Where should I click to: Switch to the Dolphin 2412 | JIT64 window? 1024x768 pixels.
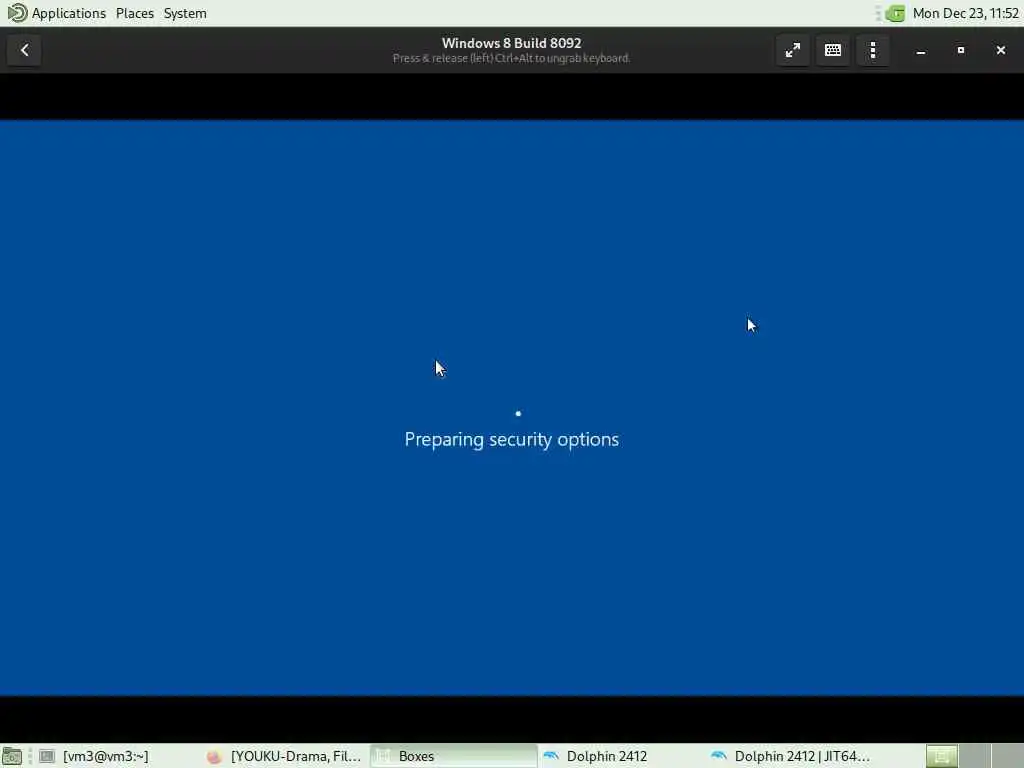[x=789, y=756]
